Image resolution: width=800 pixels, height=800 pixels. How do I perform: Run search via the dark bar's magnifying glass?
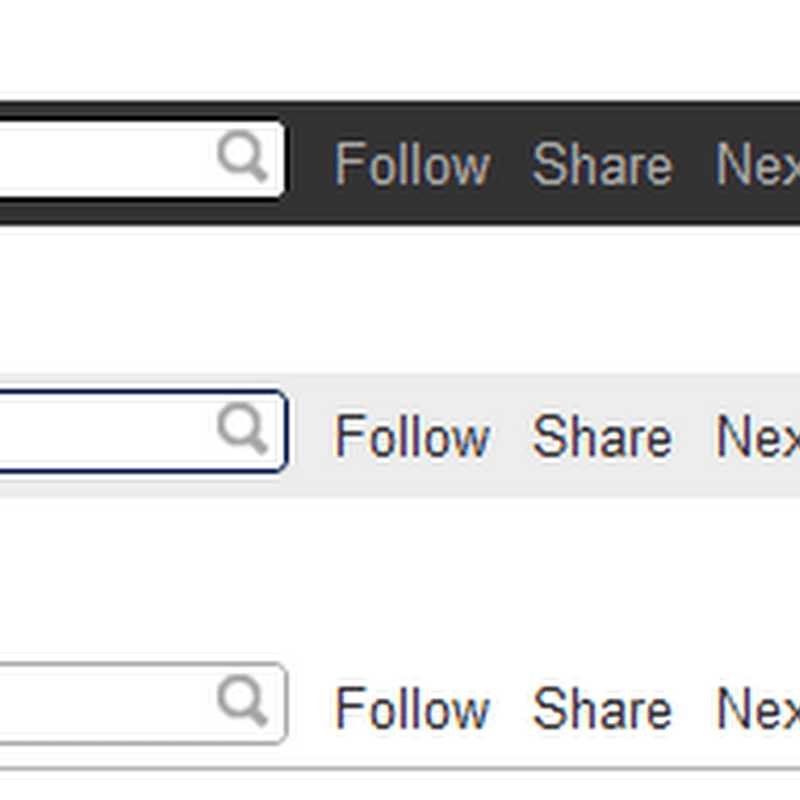[x=242, y=155]
